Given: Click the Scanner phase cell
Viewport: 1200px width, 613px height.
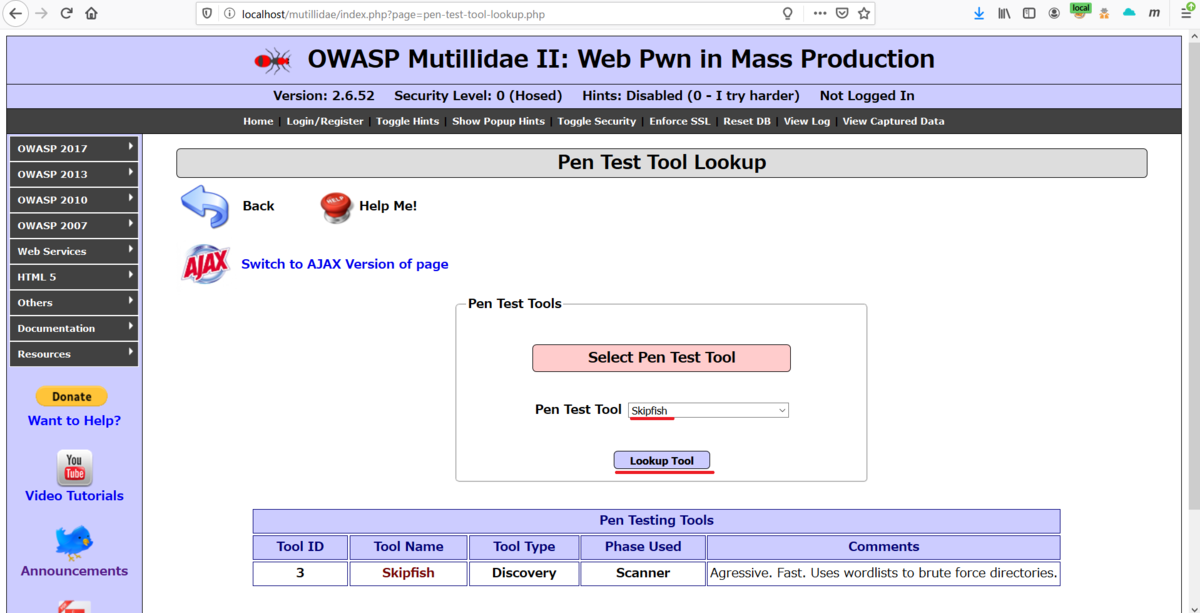Looking at the screenshot, I should click(x=643, y=573).
